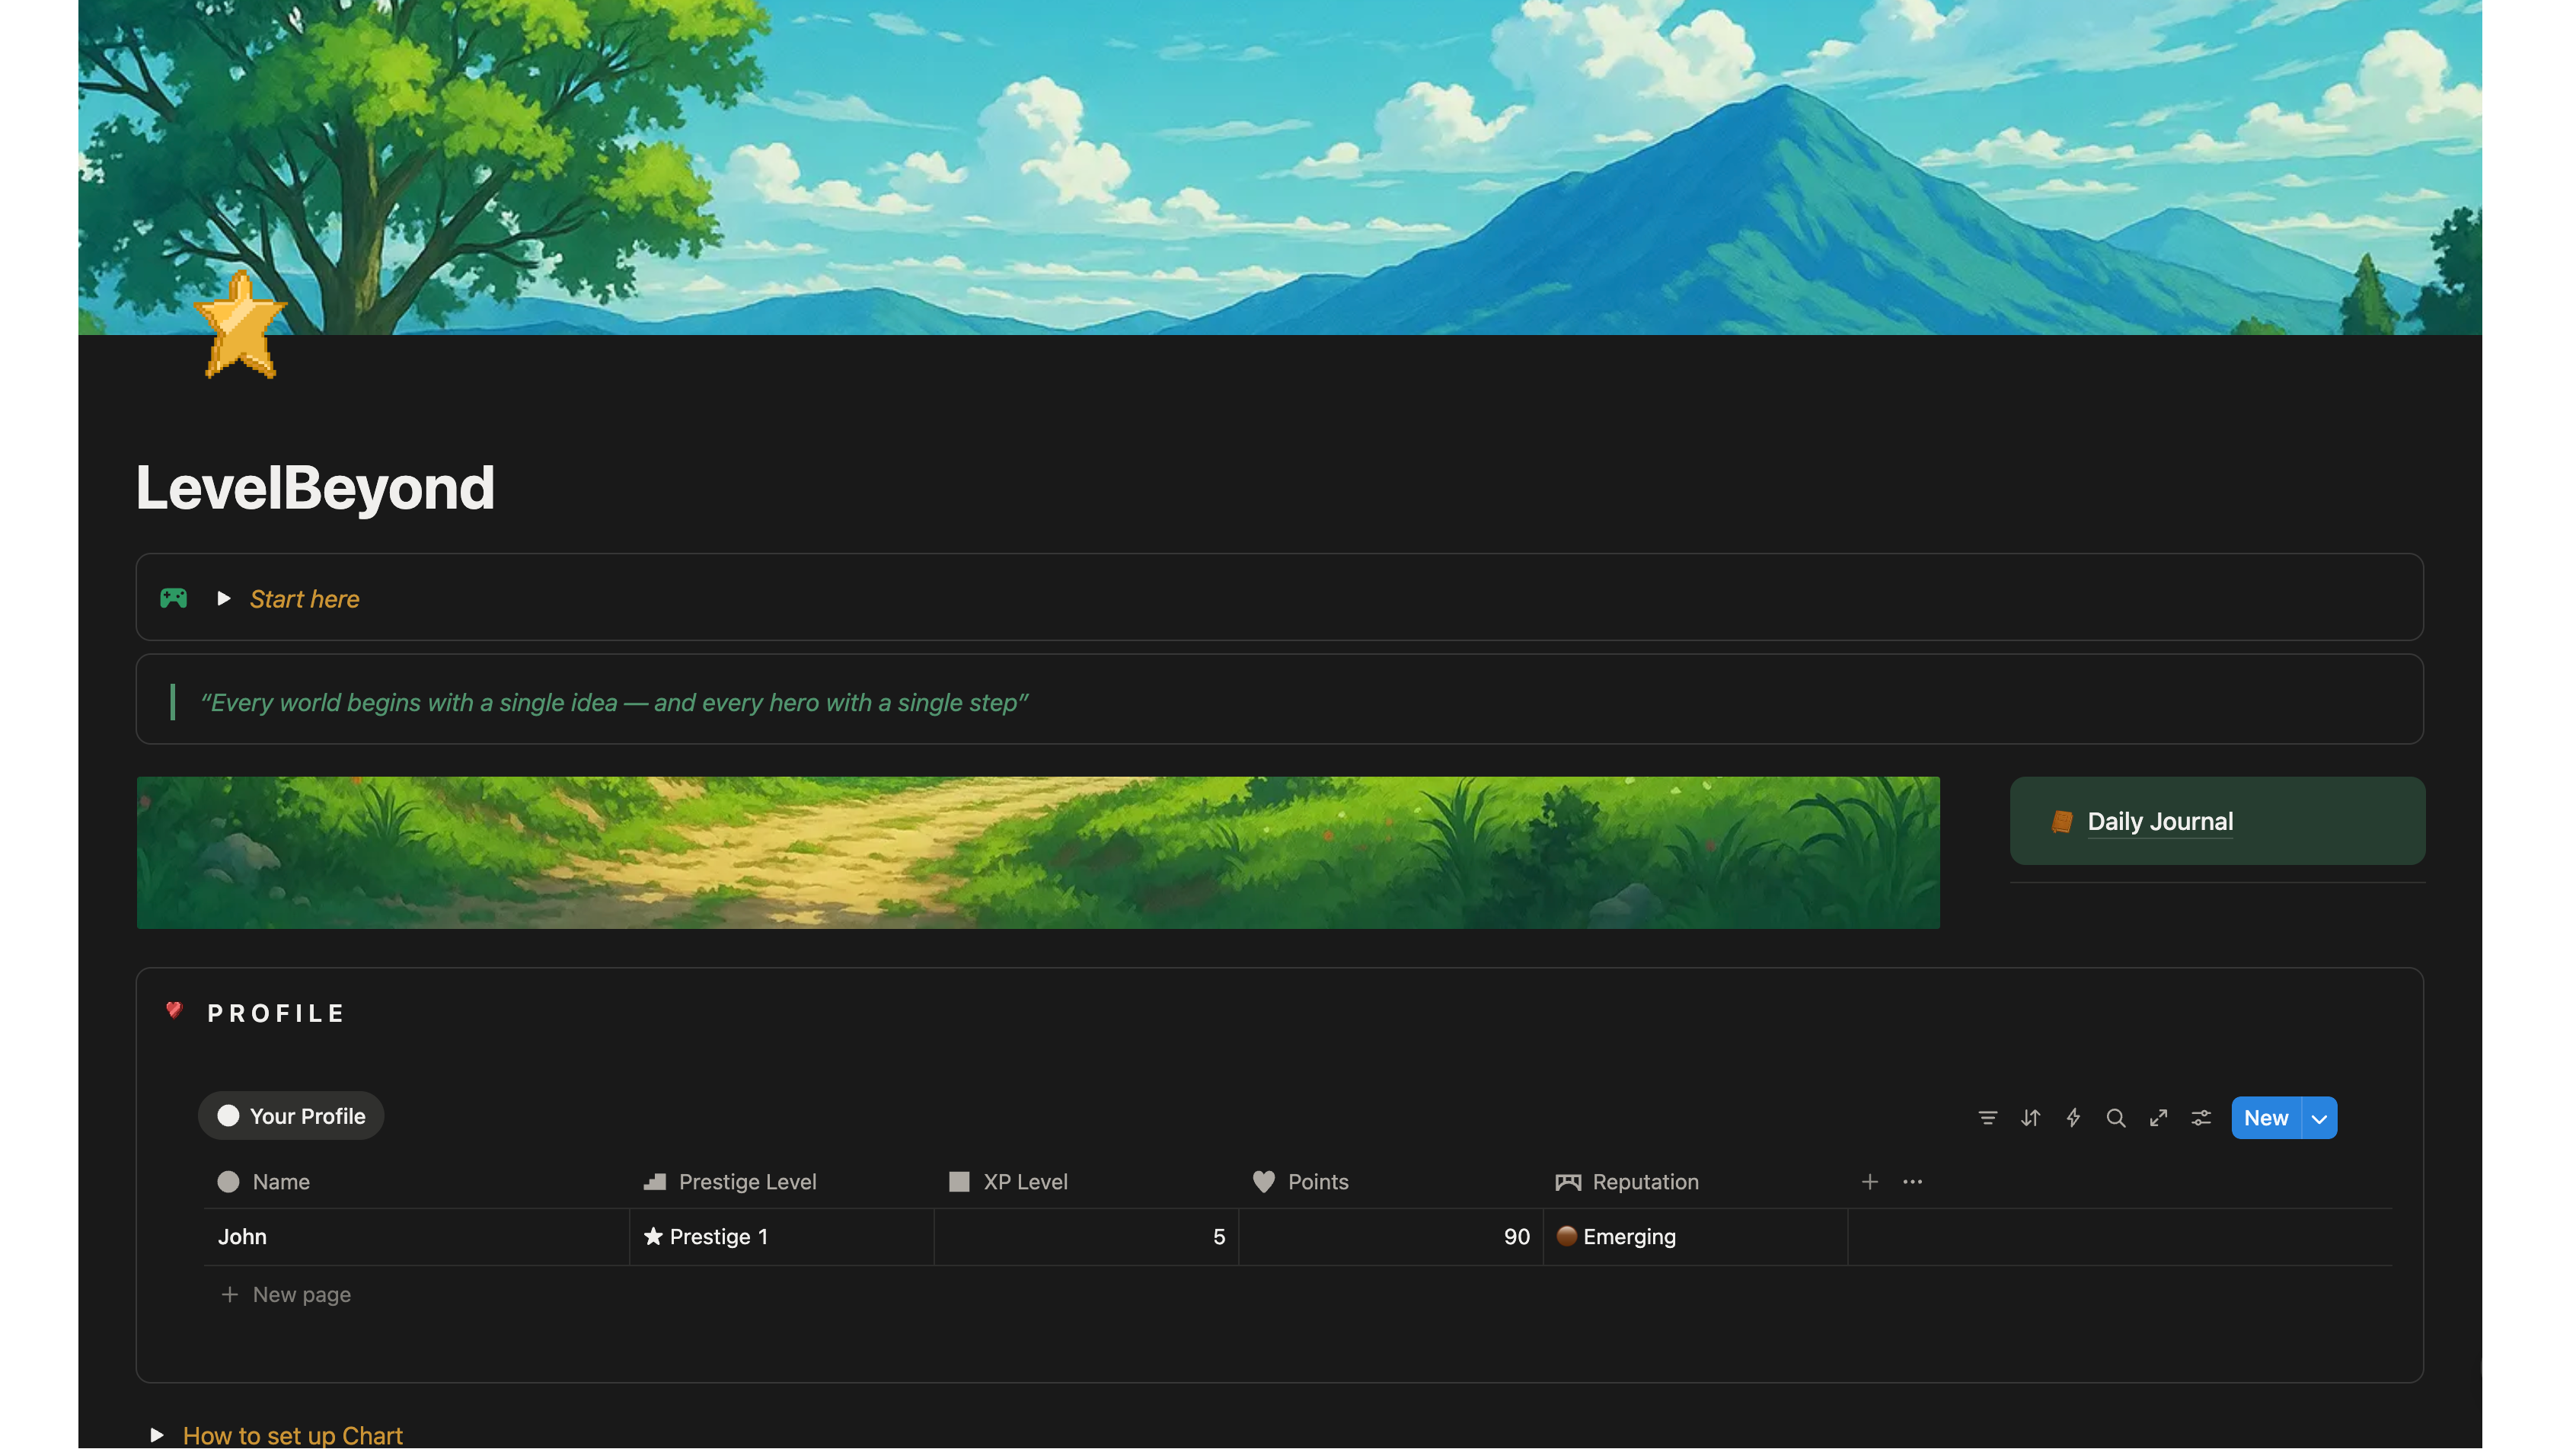Click the sort arrows icon
The height and width of the screenshot is (1449, 2576).
(2030, 1118)
